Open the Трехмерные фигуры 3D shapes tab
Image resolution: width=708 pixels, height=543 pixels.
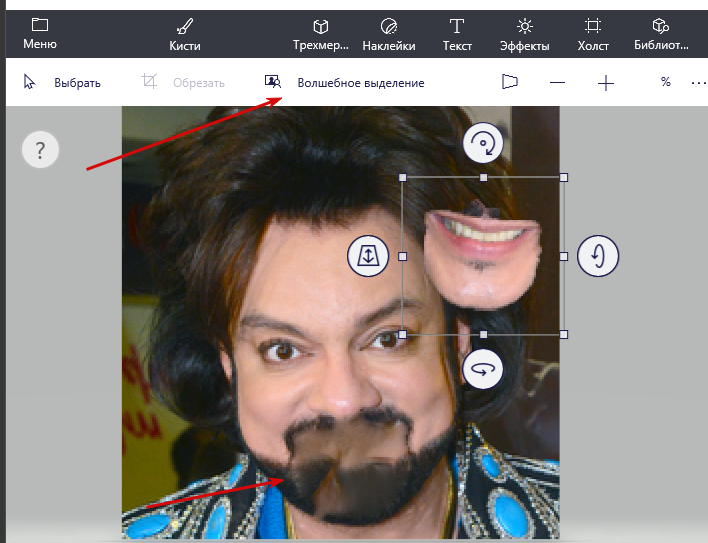(x=320, y=33)
